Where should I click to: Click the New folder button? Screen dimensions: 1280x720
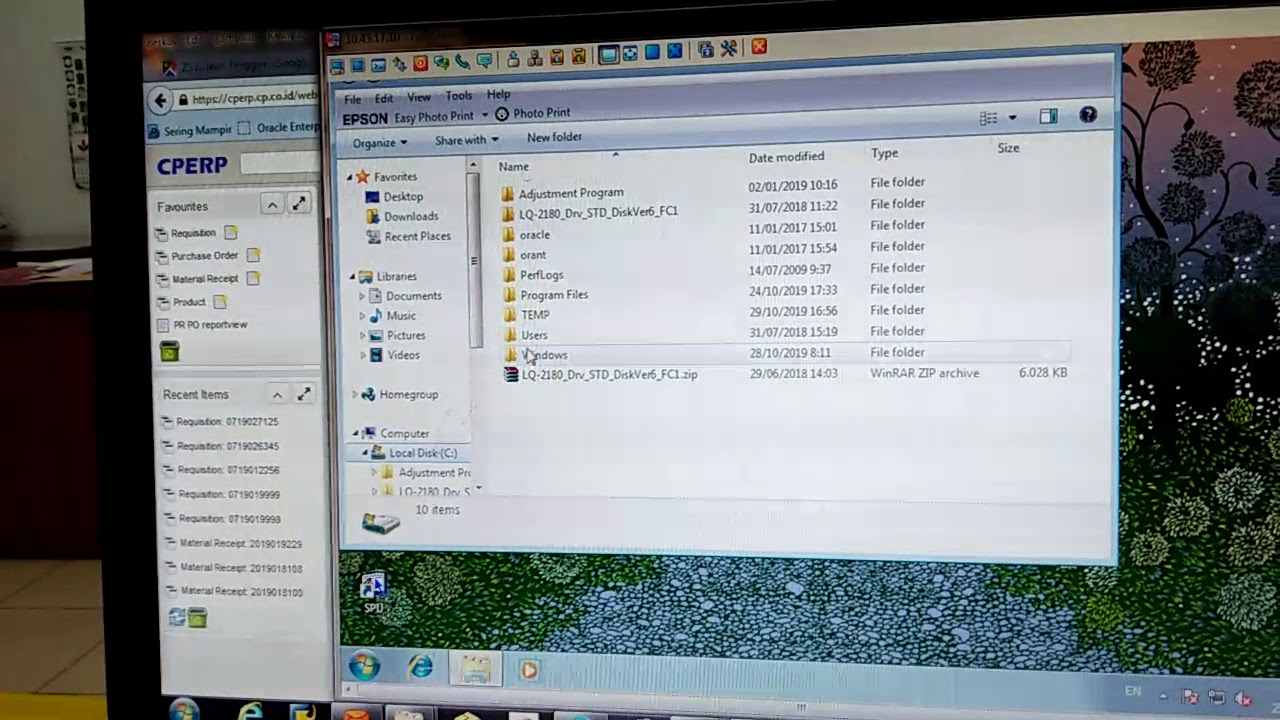pos(554,137)
